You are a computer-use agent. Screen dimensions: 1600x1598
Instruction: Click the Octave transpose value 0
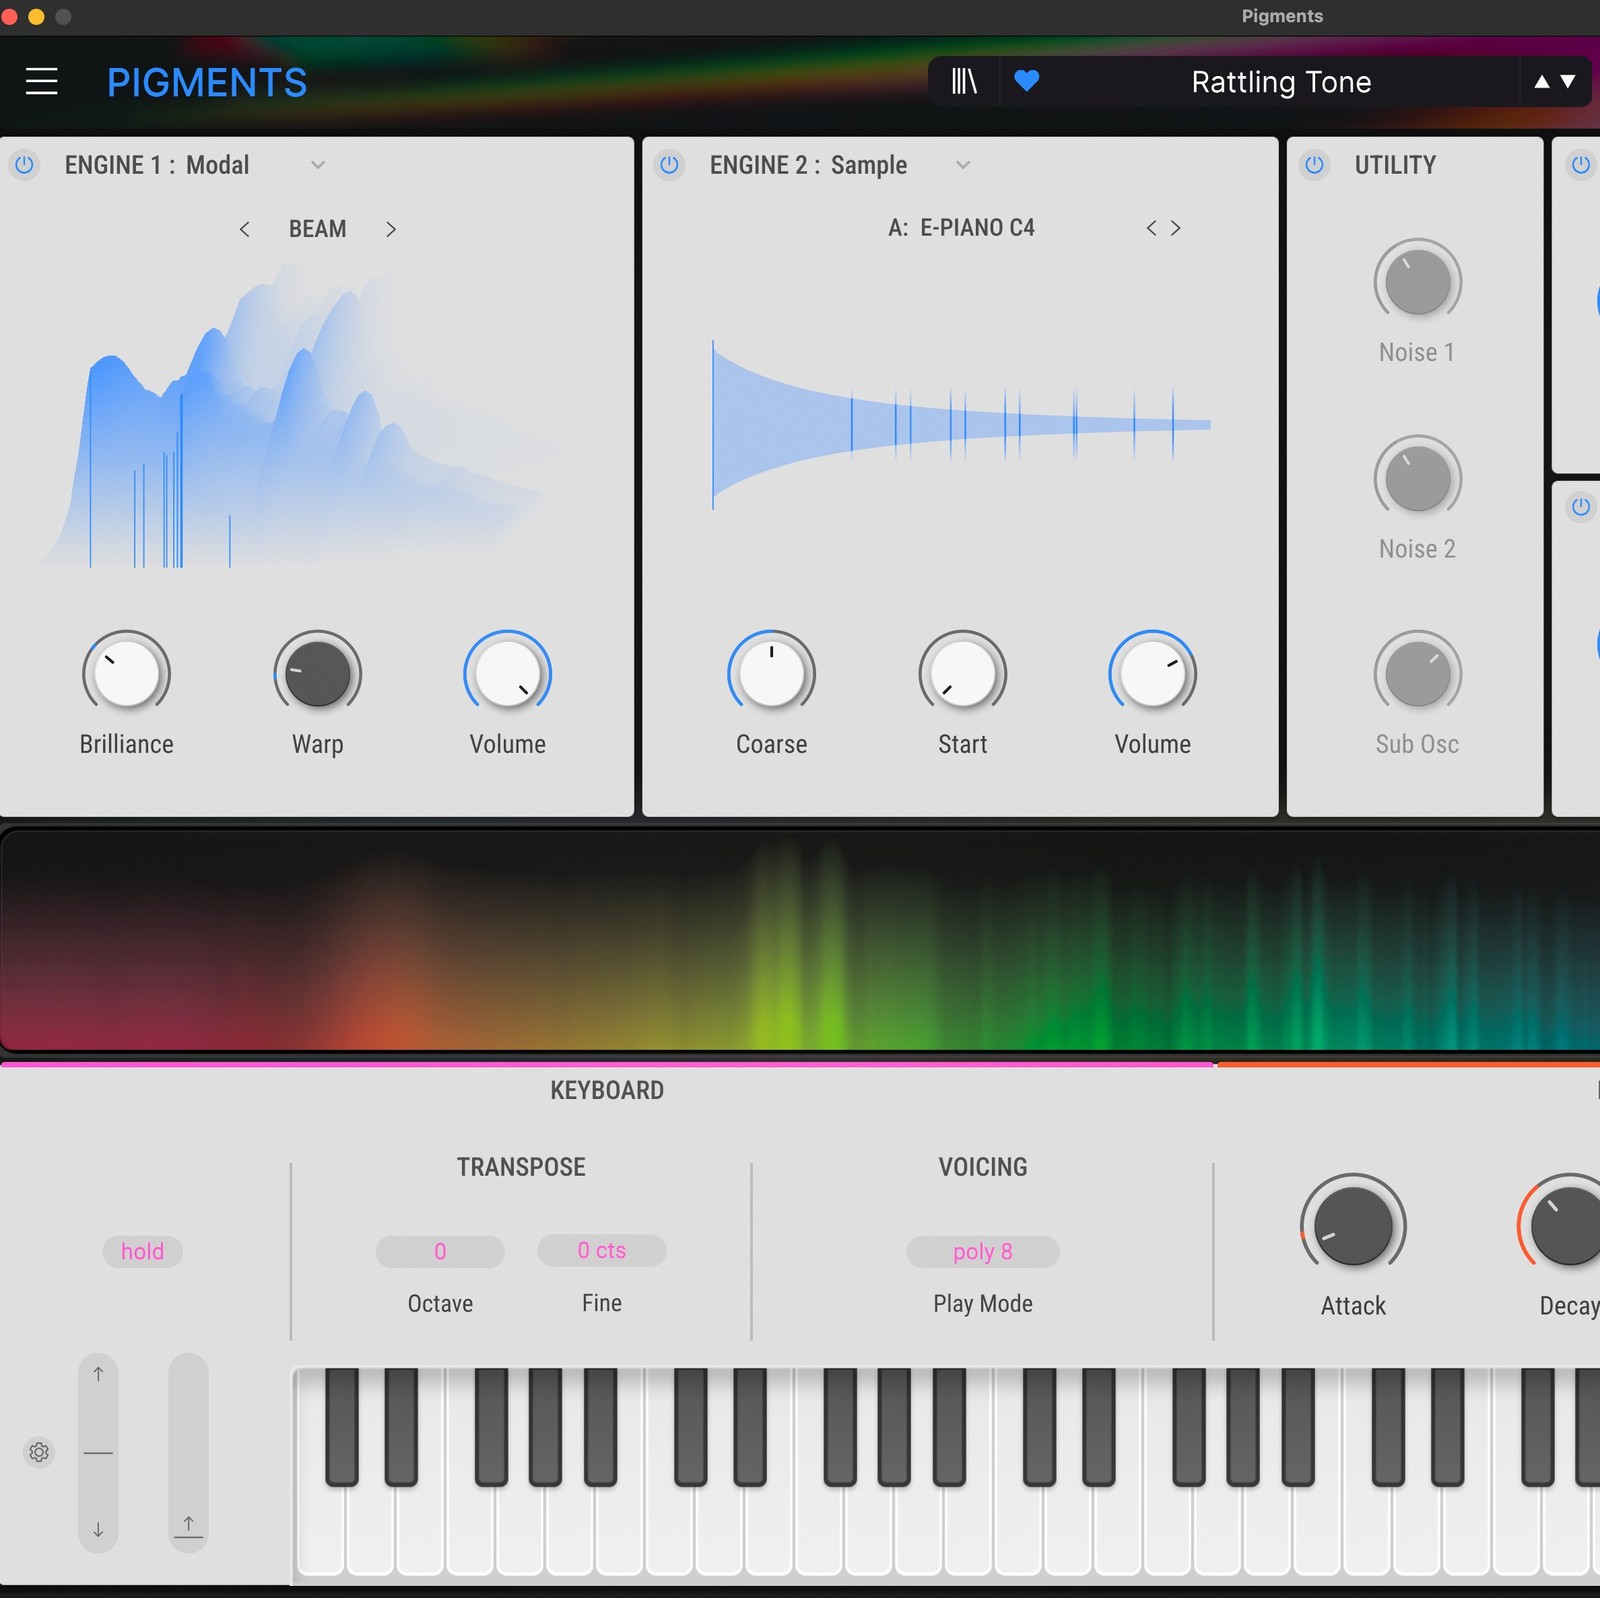pyautogui.click(x=440, y=1251)
